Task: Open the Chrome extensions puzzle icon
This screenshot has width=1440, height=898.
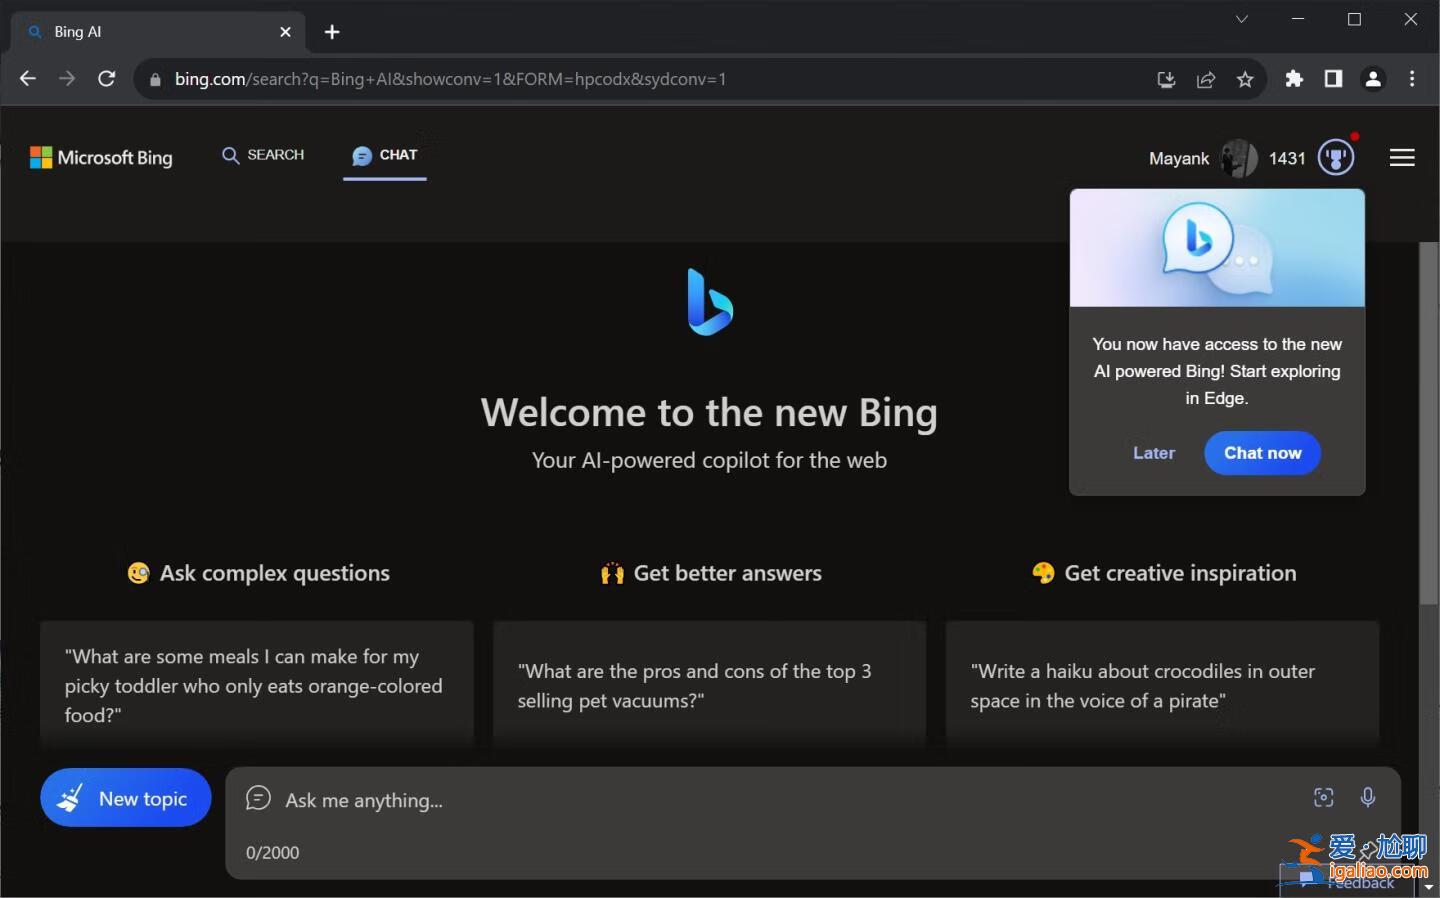Action: coord(1294,79)
